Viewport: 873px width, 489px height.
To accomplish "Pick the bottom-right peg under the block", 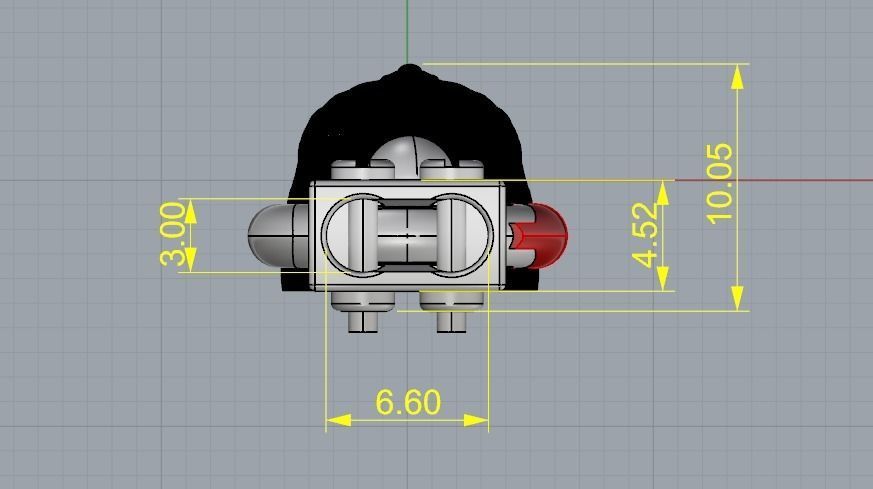I will pos(452,321).
